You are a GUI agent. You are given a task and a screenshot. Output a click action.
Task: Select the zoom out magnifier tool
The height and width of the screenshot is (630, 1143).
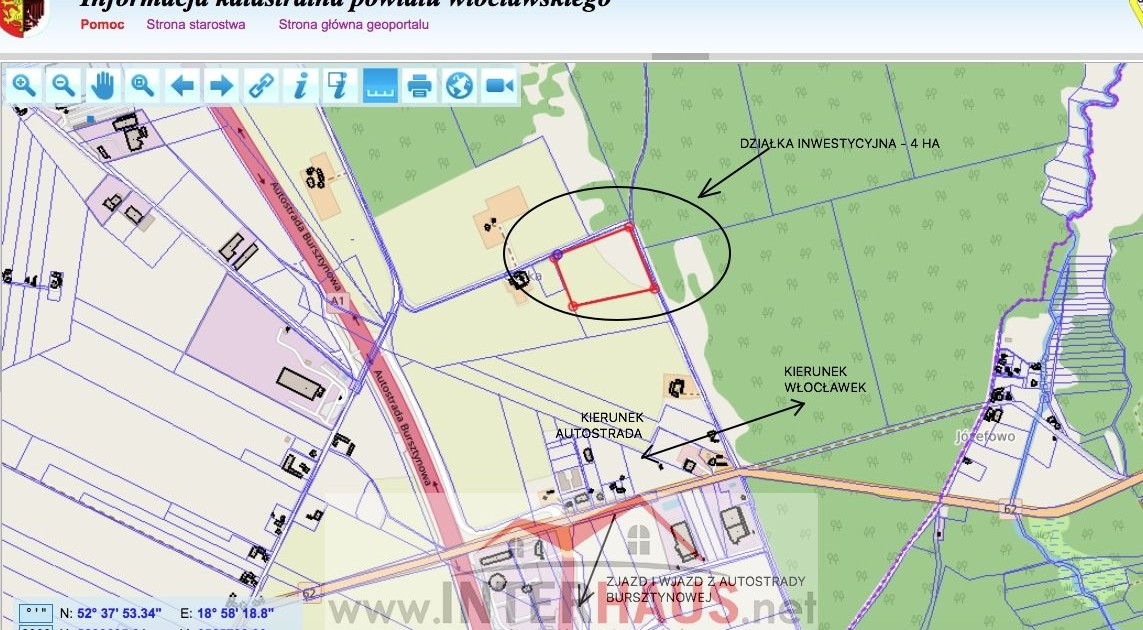coord(63,85)
